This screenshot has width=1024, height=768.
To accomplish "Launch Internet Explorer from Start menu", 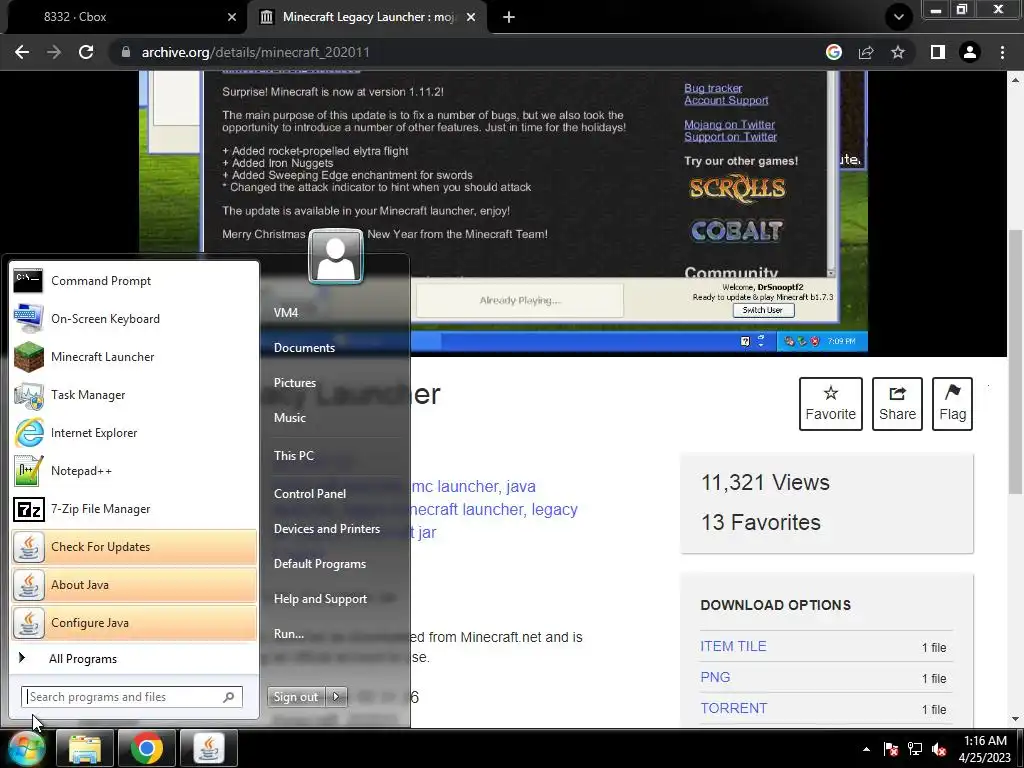I will tap(134, 432).
